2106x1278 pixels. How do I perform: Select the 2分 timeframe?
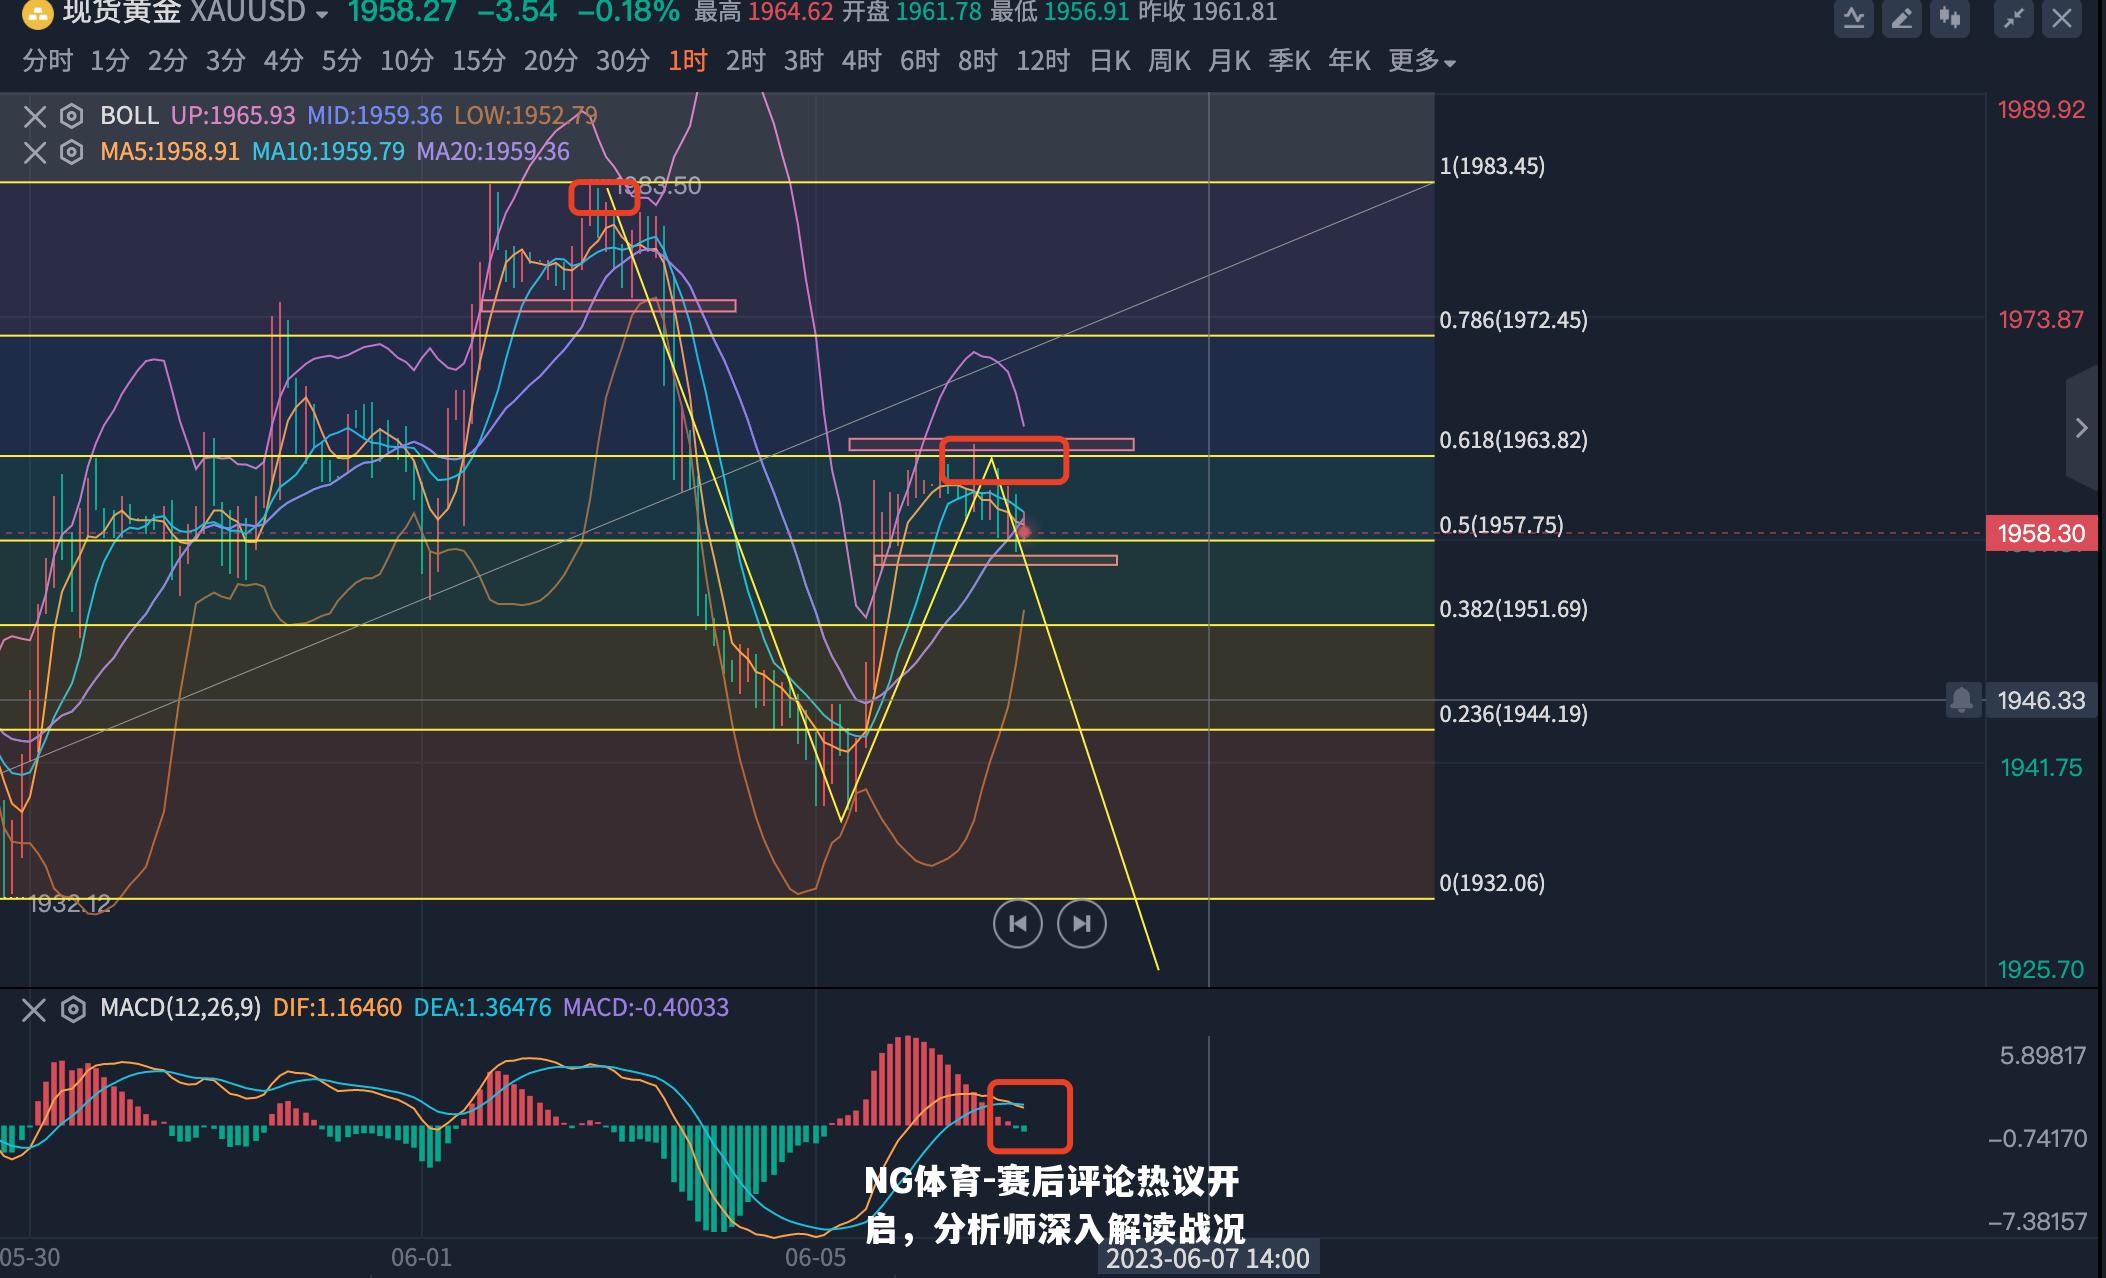point(168,61)
